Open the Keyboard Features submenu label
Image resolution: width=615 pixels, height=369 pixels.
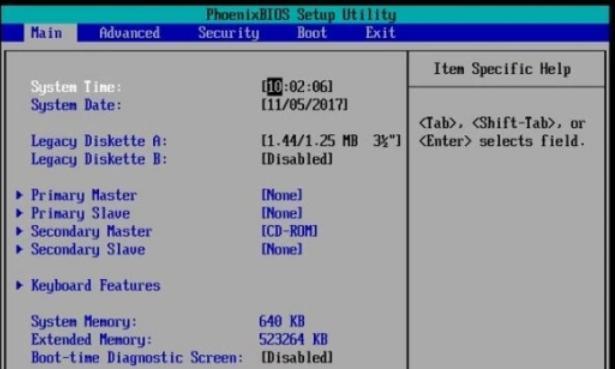coord(96,285)
